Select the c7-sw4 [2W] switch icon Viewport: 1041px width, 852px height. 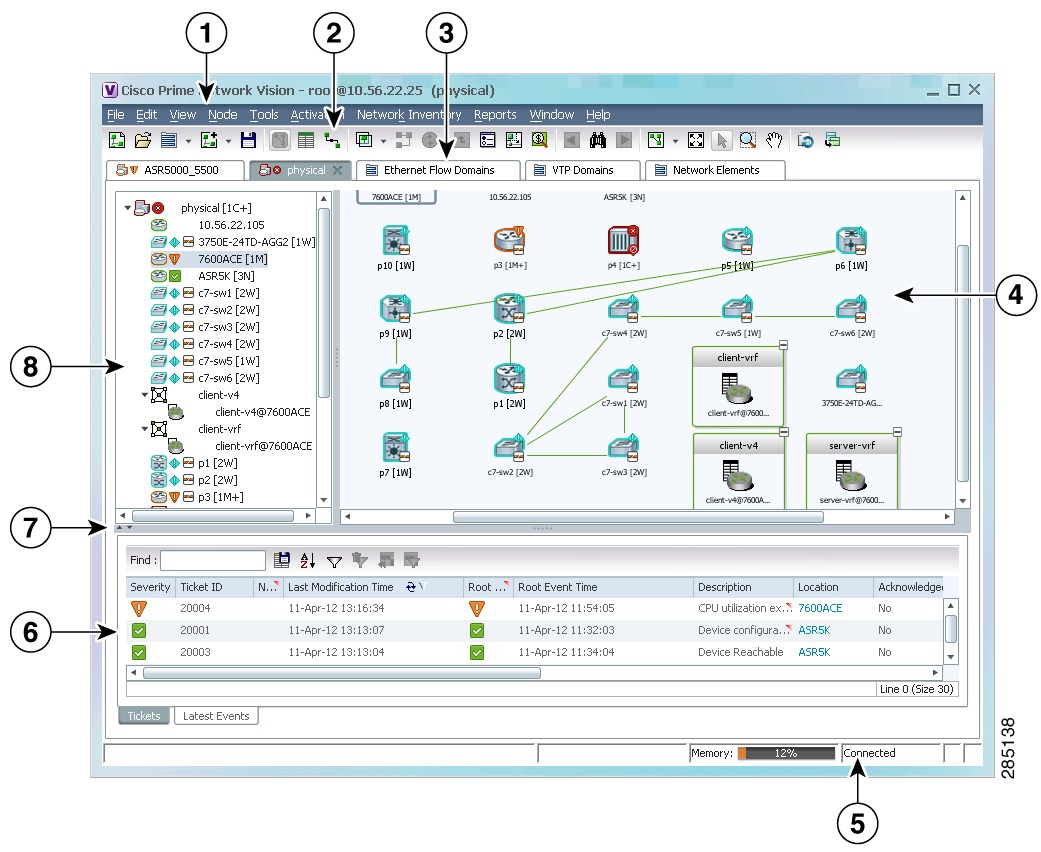click(623, 309)
